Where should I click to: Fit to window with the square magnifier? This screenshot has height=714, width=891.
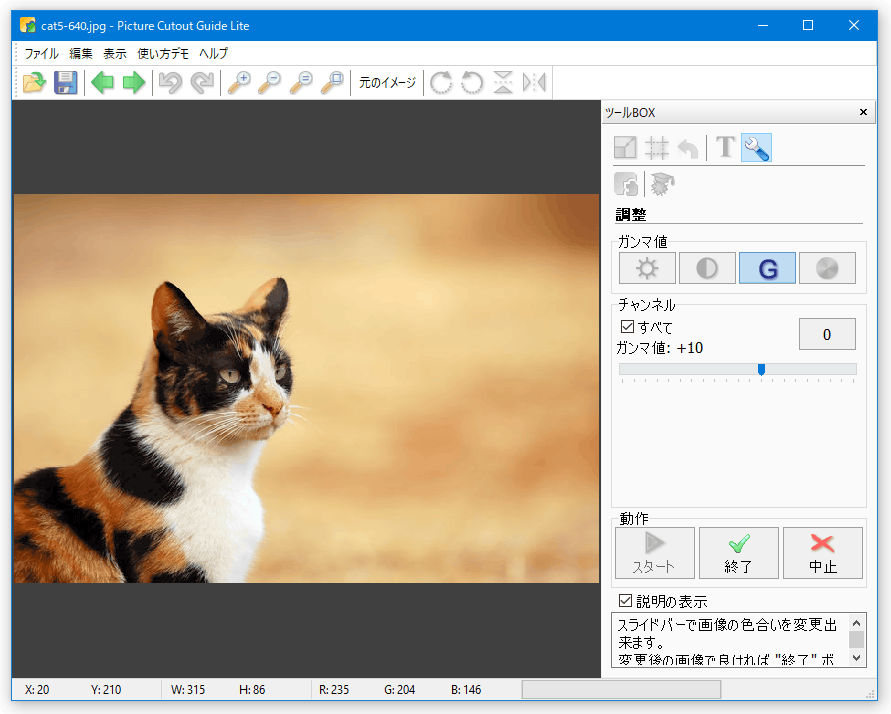pyautogui.click(x=332, y=82)
